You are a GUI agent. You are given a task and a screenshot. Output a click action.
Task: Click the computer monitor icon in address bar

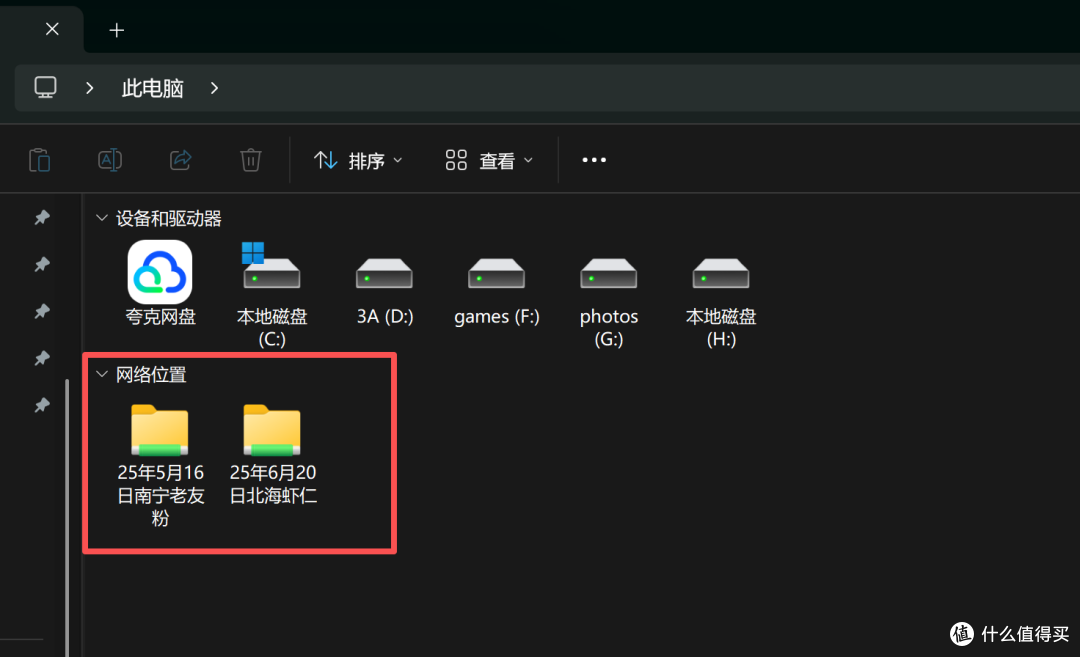(45, 87)
